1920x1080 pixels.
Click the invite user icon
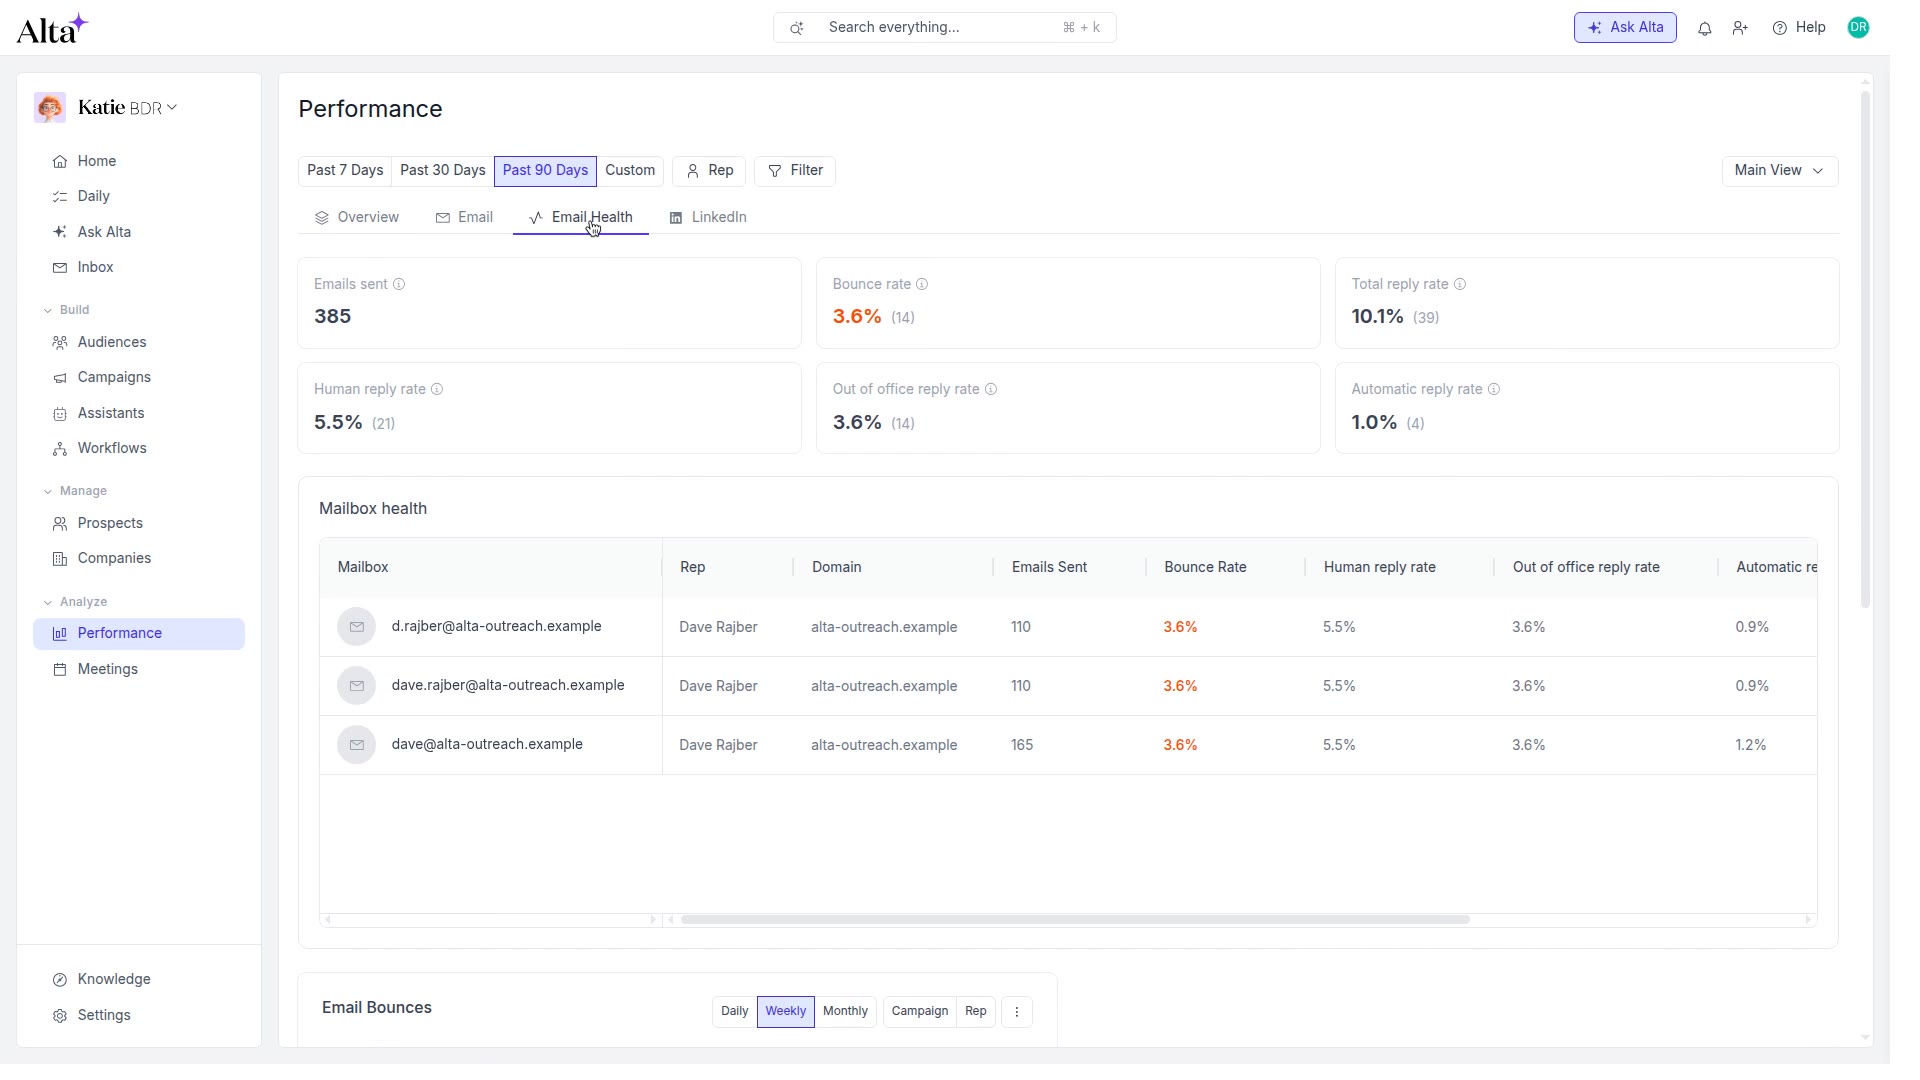pos(1740,28)
